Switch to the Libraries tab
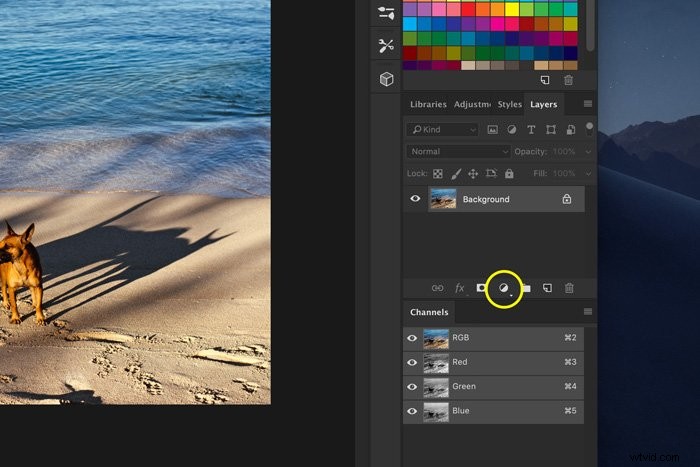 point(428,104)
